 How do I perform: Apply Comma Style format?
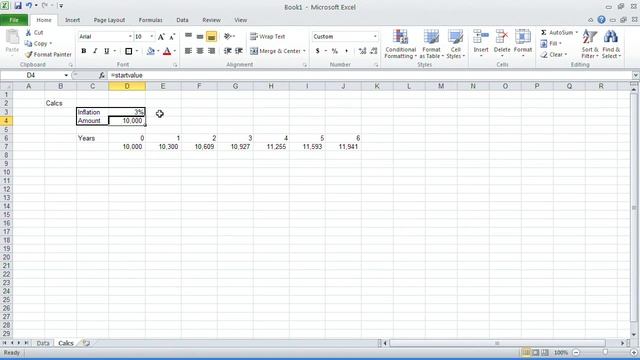click(x=346, y=51)
